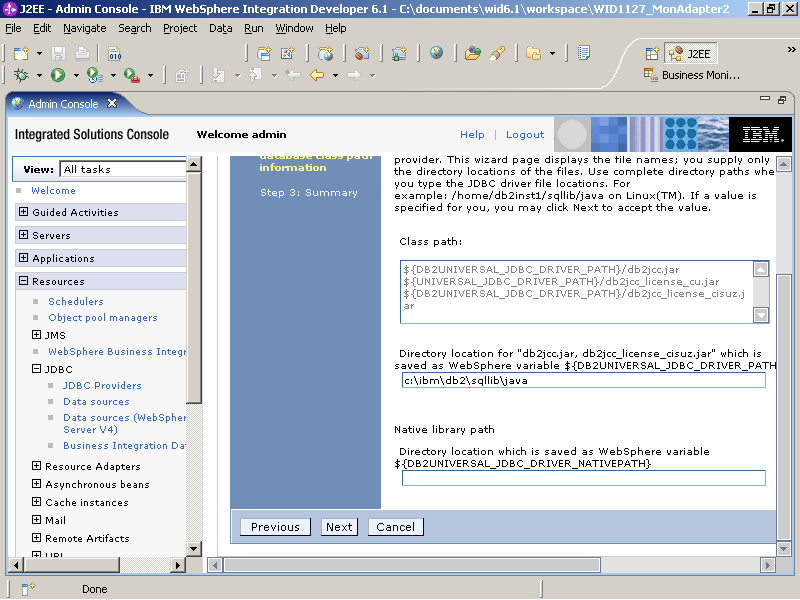Click the DB2 driver directory location field

pyautogui.click(x=584, y=380)
